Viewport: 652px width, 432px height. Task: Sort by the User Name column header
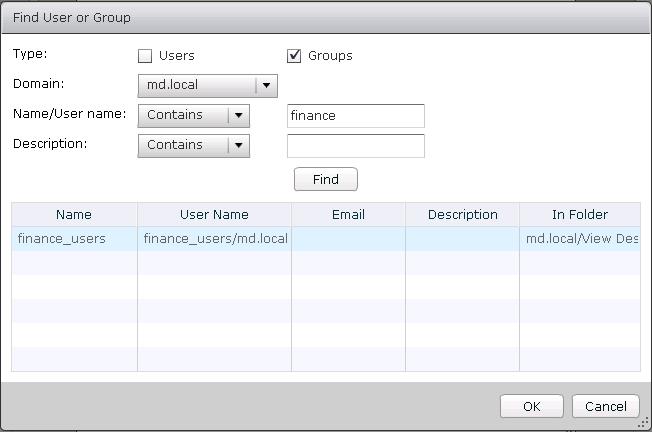point(214,214)
